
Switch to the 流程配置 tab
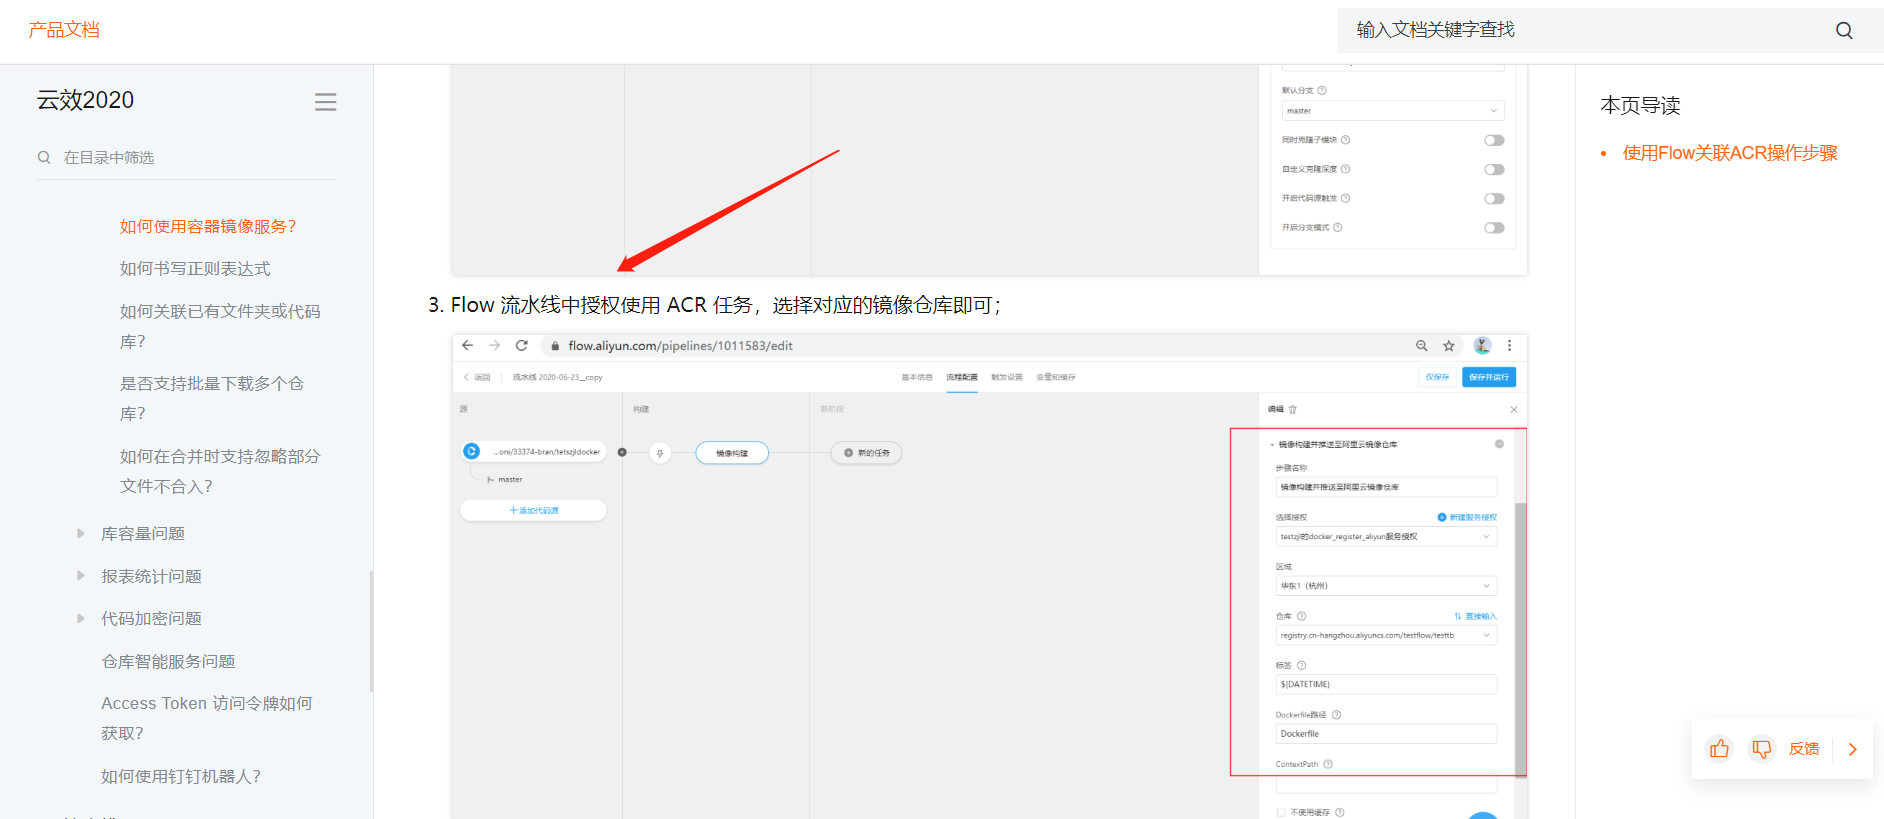[962, 377]
